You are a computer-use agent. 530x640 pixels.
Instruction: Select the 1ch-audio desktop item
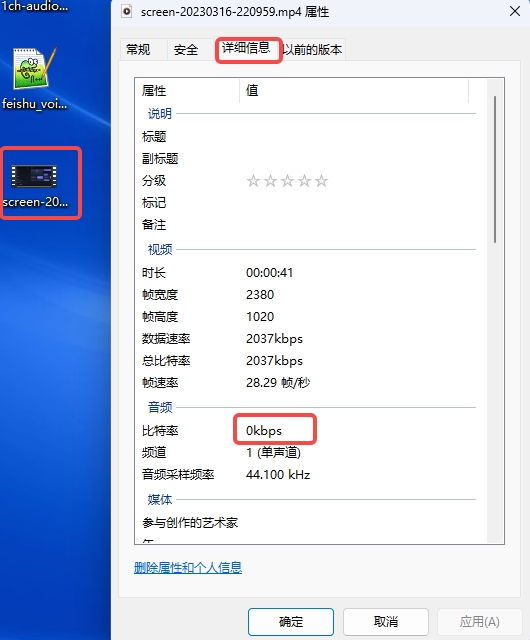(34, 6)
